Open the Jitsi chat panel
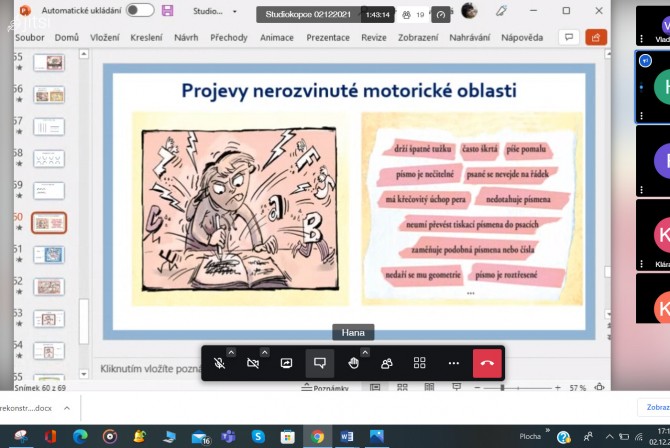670x448 pixels. [320, 363]
